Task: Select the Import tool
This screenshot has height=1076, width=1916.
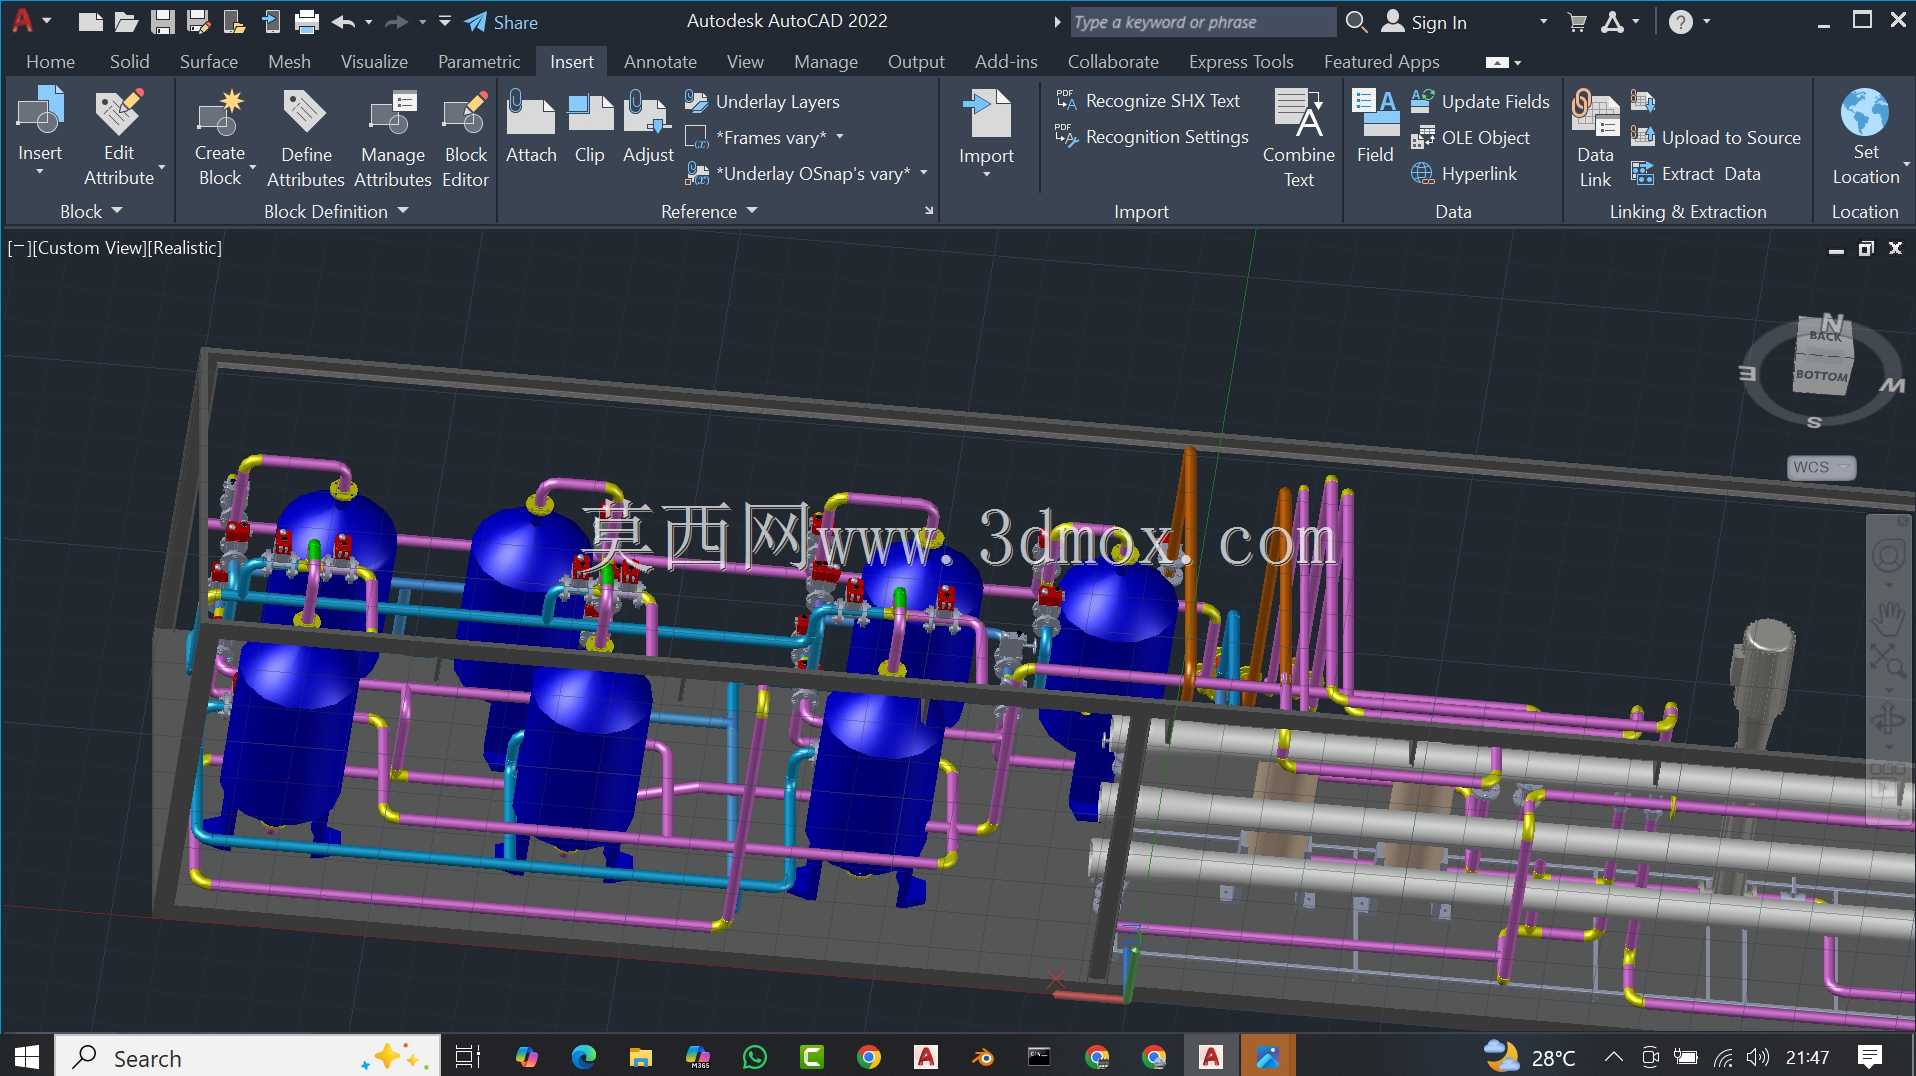Action: tap(986, 125)
